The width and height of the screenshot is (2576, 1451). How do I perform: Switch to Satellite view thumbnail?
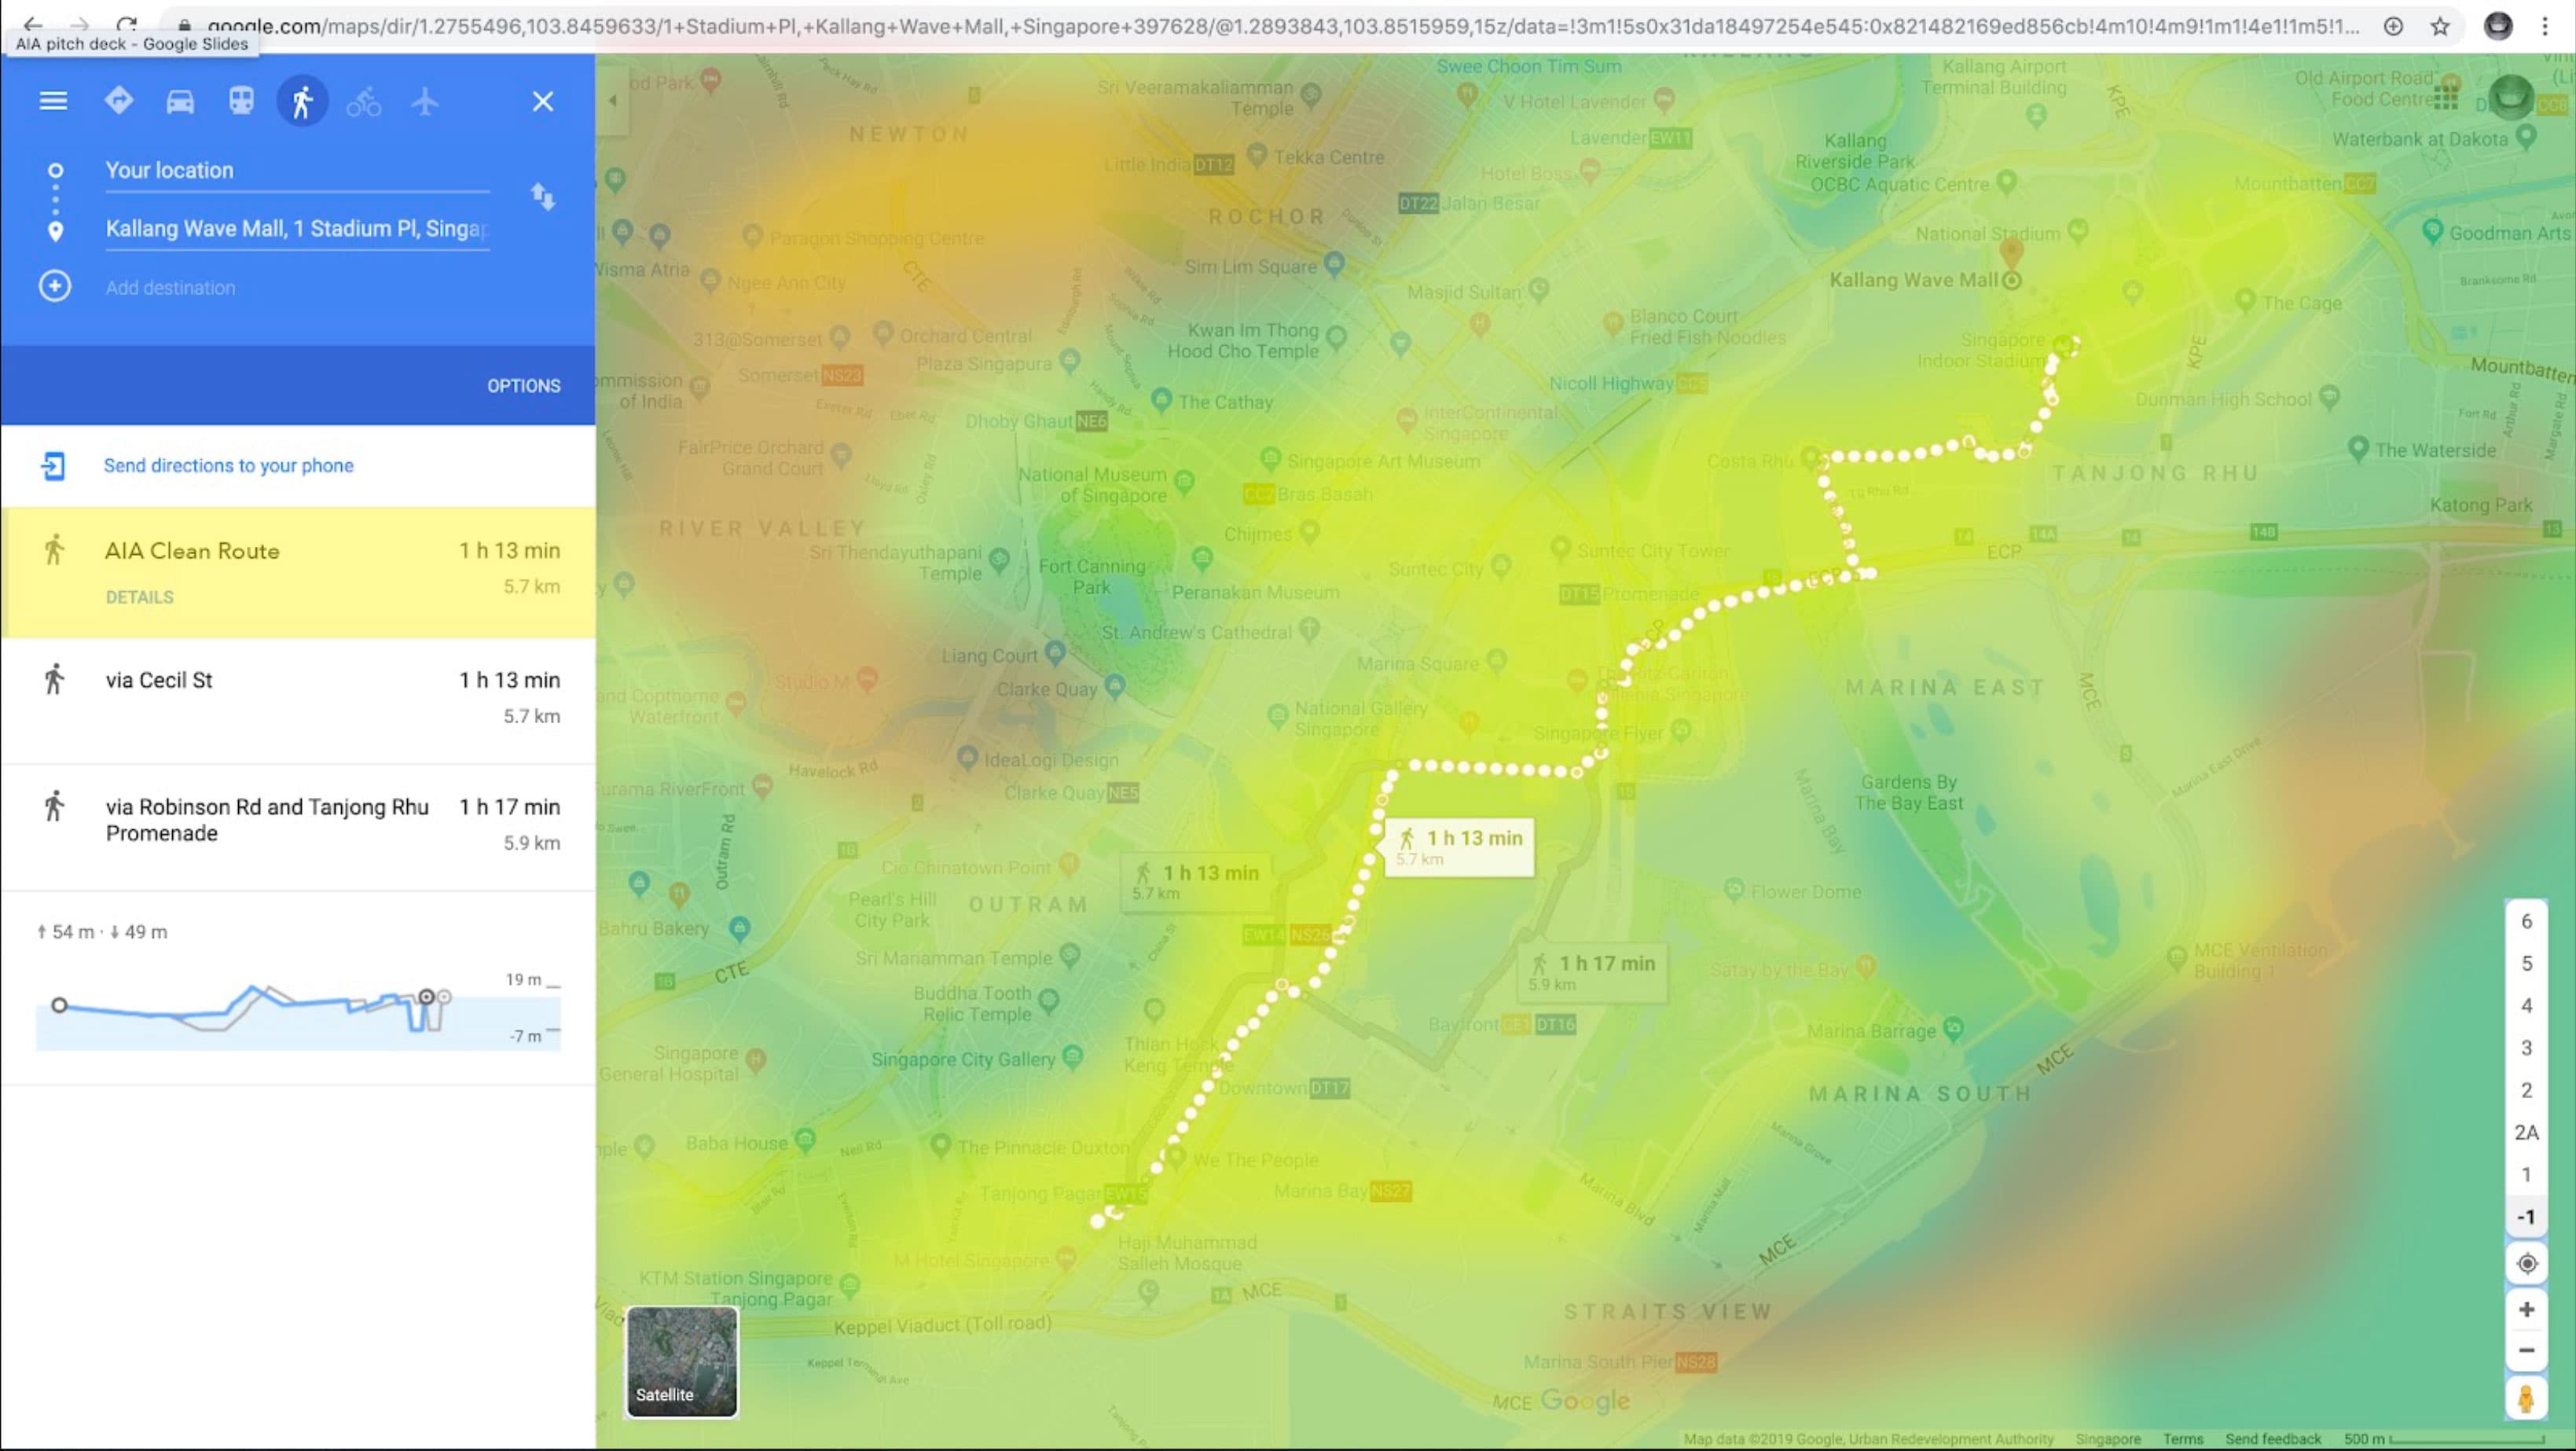click(x=682, y=1361)
